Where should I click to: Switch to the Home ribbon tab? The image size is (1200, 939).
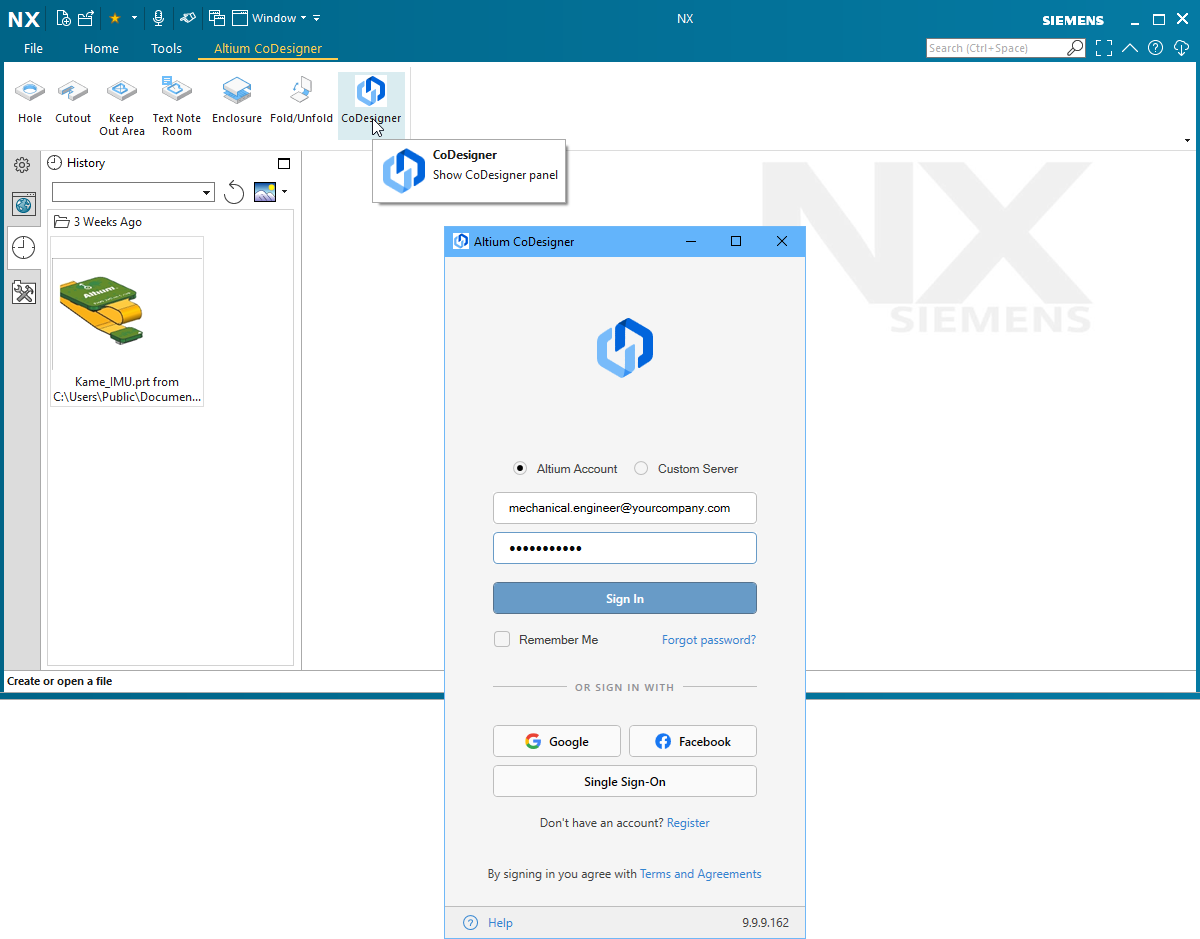pos(101,47)
